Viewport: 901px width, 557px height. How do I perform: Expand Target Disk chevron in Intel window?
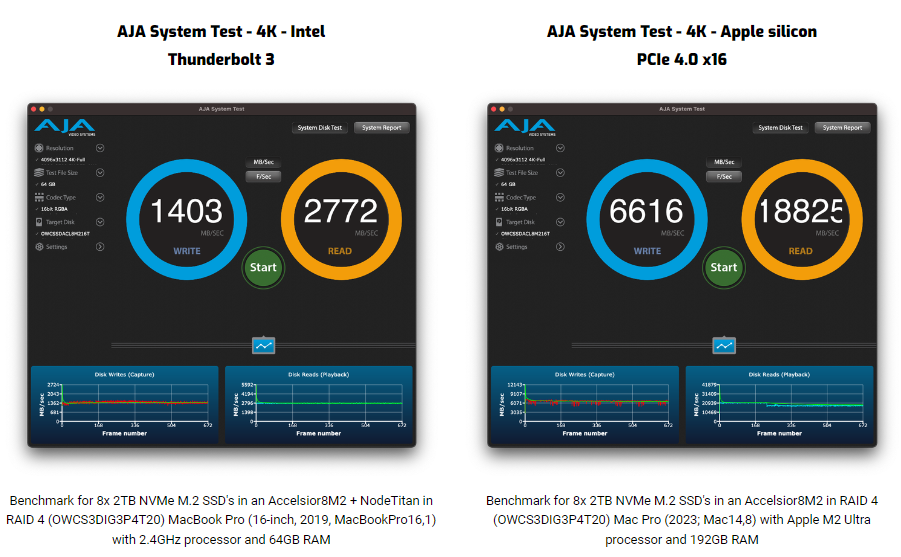click(100, 222)
